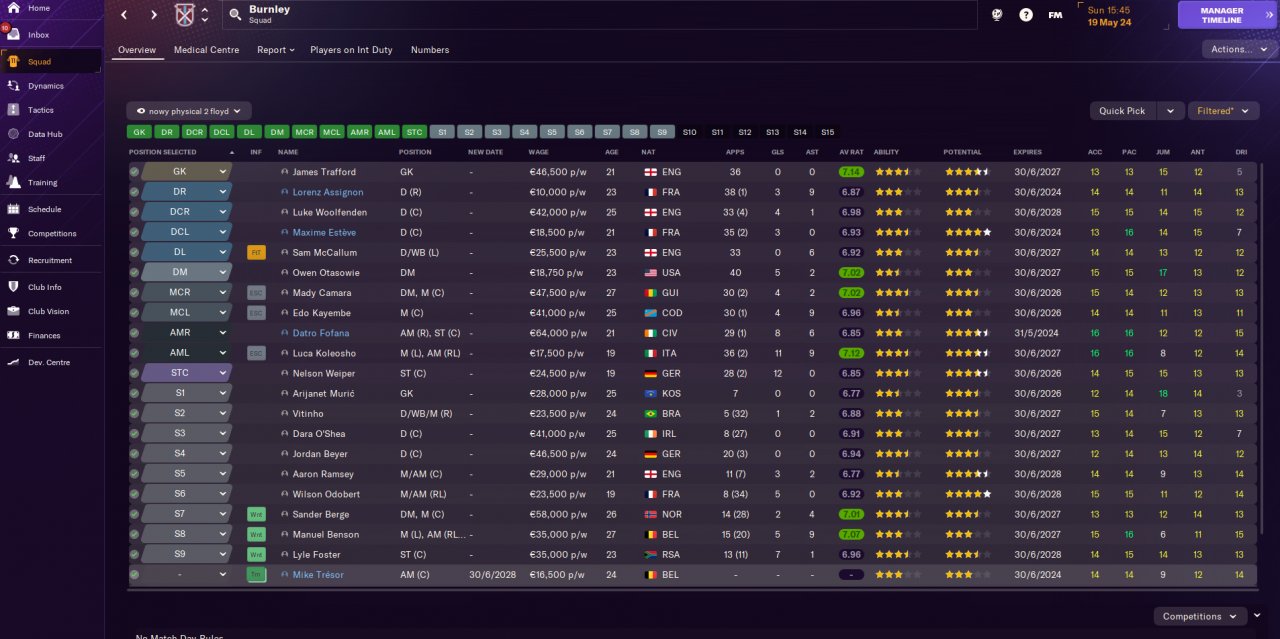The height and width of the screenshot is (639, 1280).
Task: Sort by the AV RAT column header
Action: [850, 152]
